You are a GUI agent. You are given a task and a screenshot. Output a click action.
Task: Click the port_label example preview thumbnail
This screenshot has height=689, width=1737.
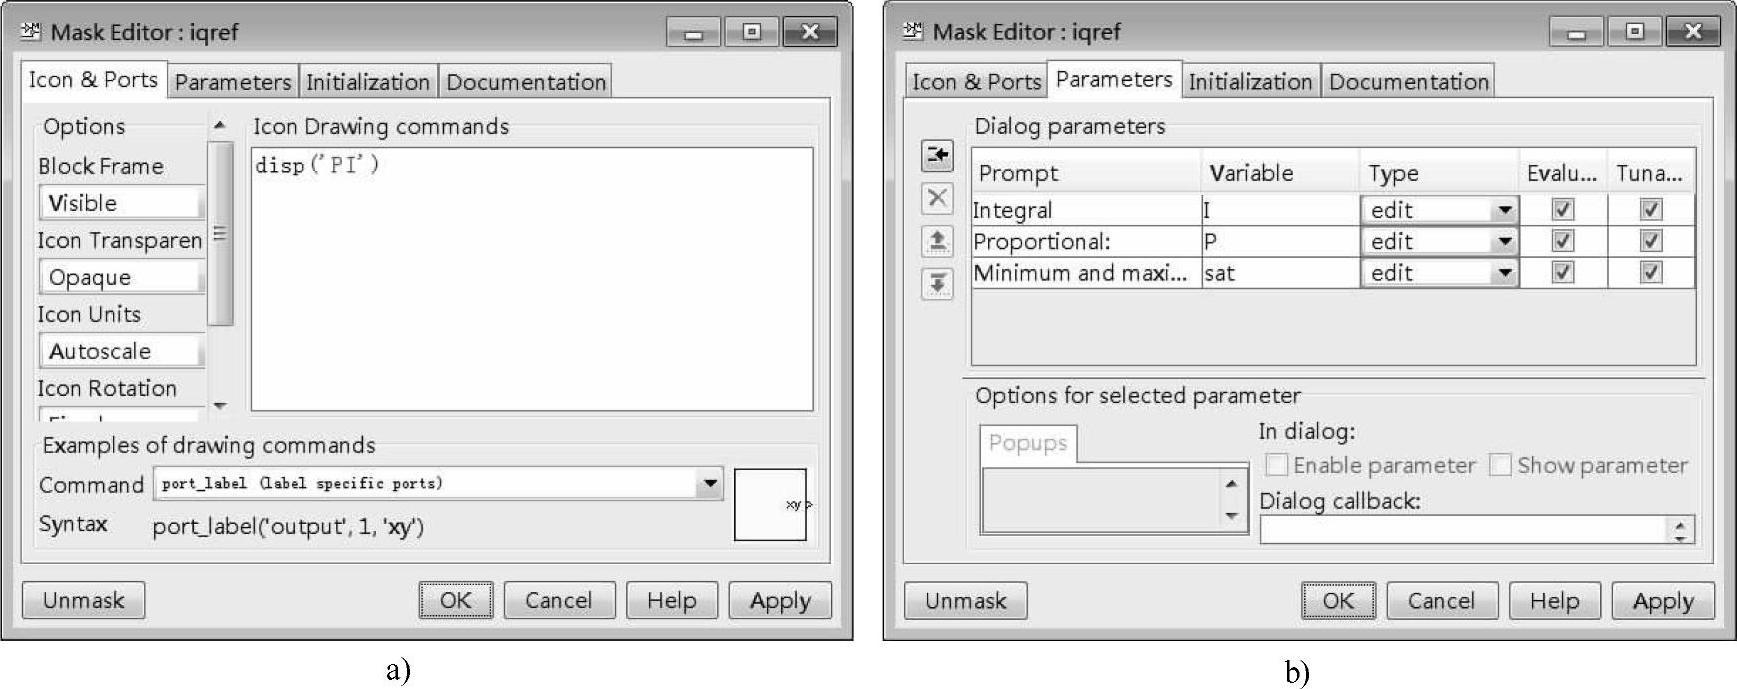click(x=770, y=505)
